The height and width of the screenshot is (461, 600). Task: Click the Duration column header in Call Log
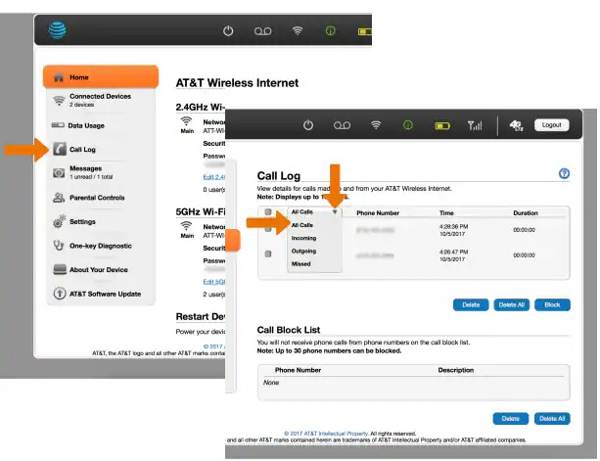tap(525, 213)
